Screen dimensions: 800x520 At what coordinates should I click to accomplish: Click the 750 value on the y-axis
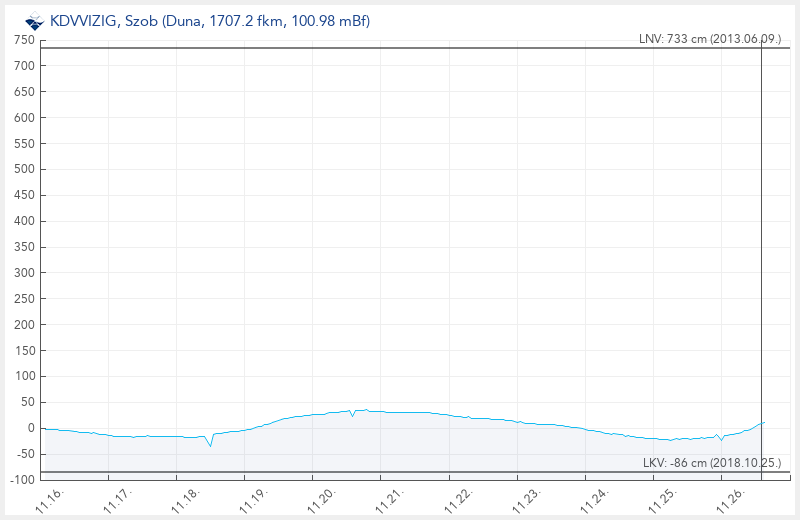coord(25,40)
